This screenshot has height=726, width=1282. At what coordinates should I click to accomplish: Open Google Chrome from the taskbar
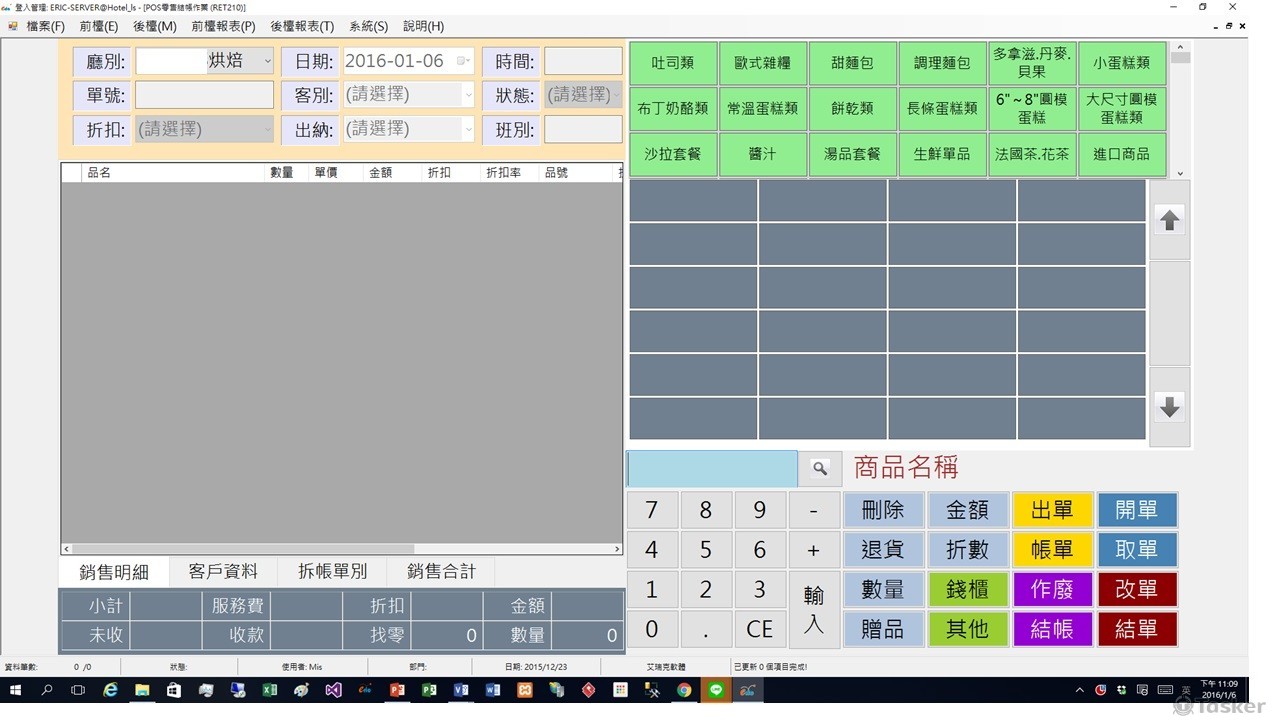[x=684, y=690]
